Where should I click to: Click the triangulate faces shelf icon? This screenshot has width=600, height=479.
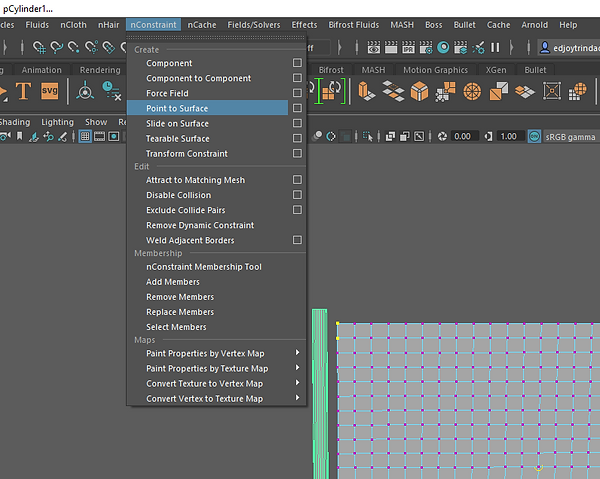tap(499, 91)
